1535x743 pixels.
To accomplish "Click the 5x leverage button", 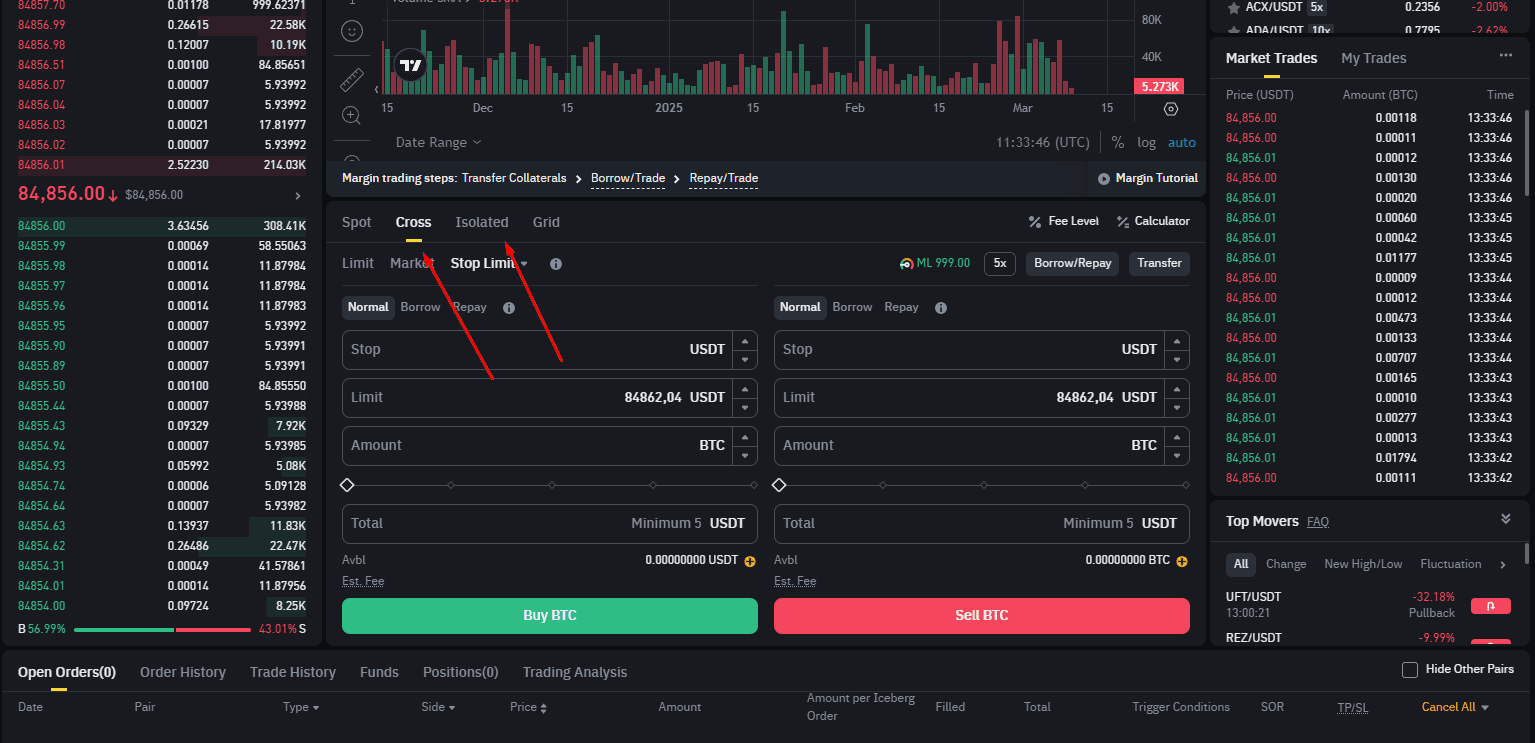I will click(1000, 263).
